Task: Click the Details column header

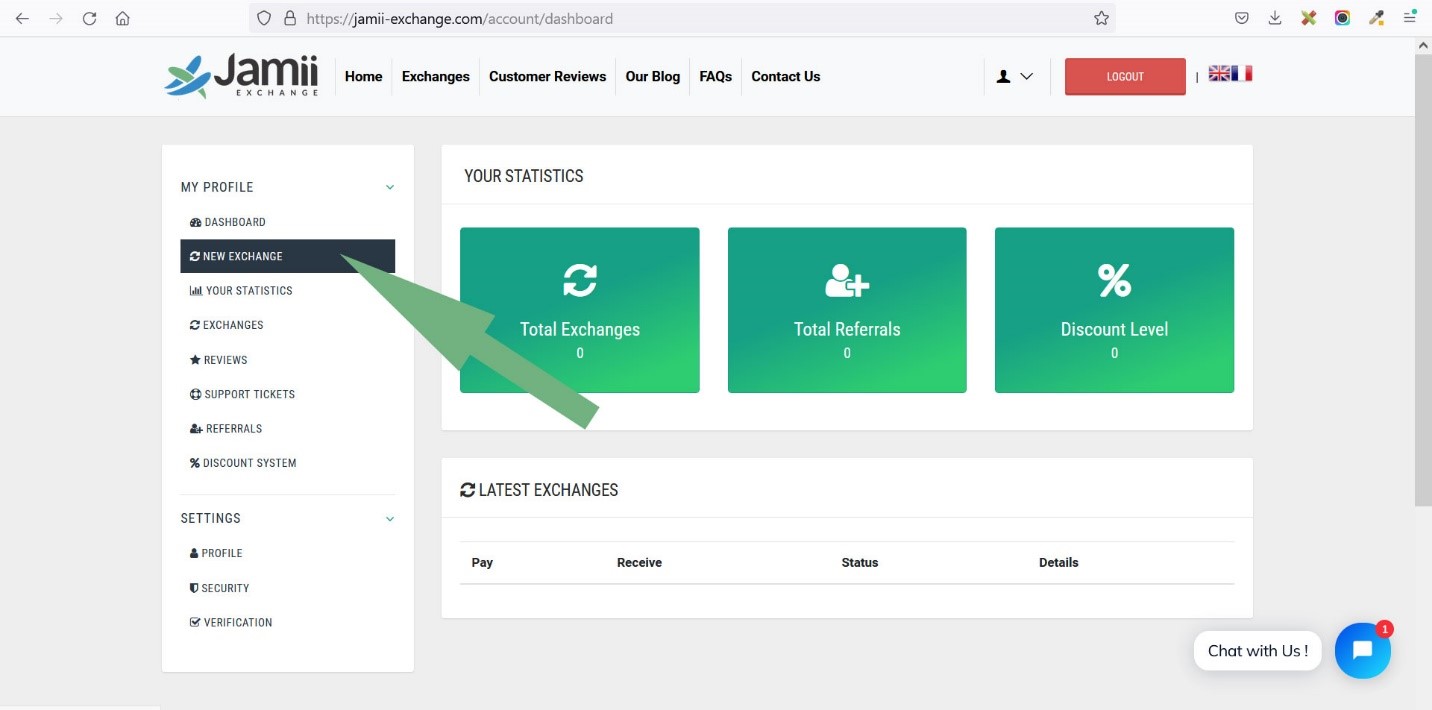Action: point(1058,563)
